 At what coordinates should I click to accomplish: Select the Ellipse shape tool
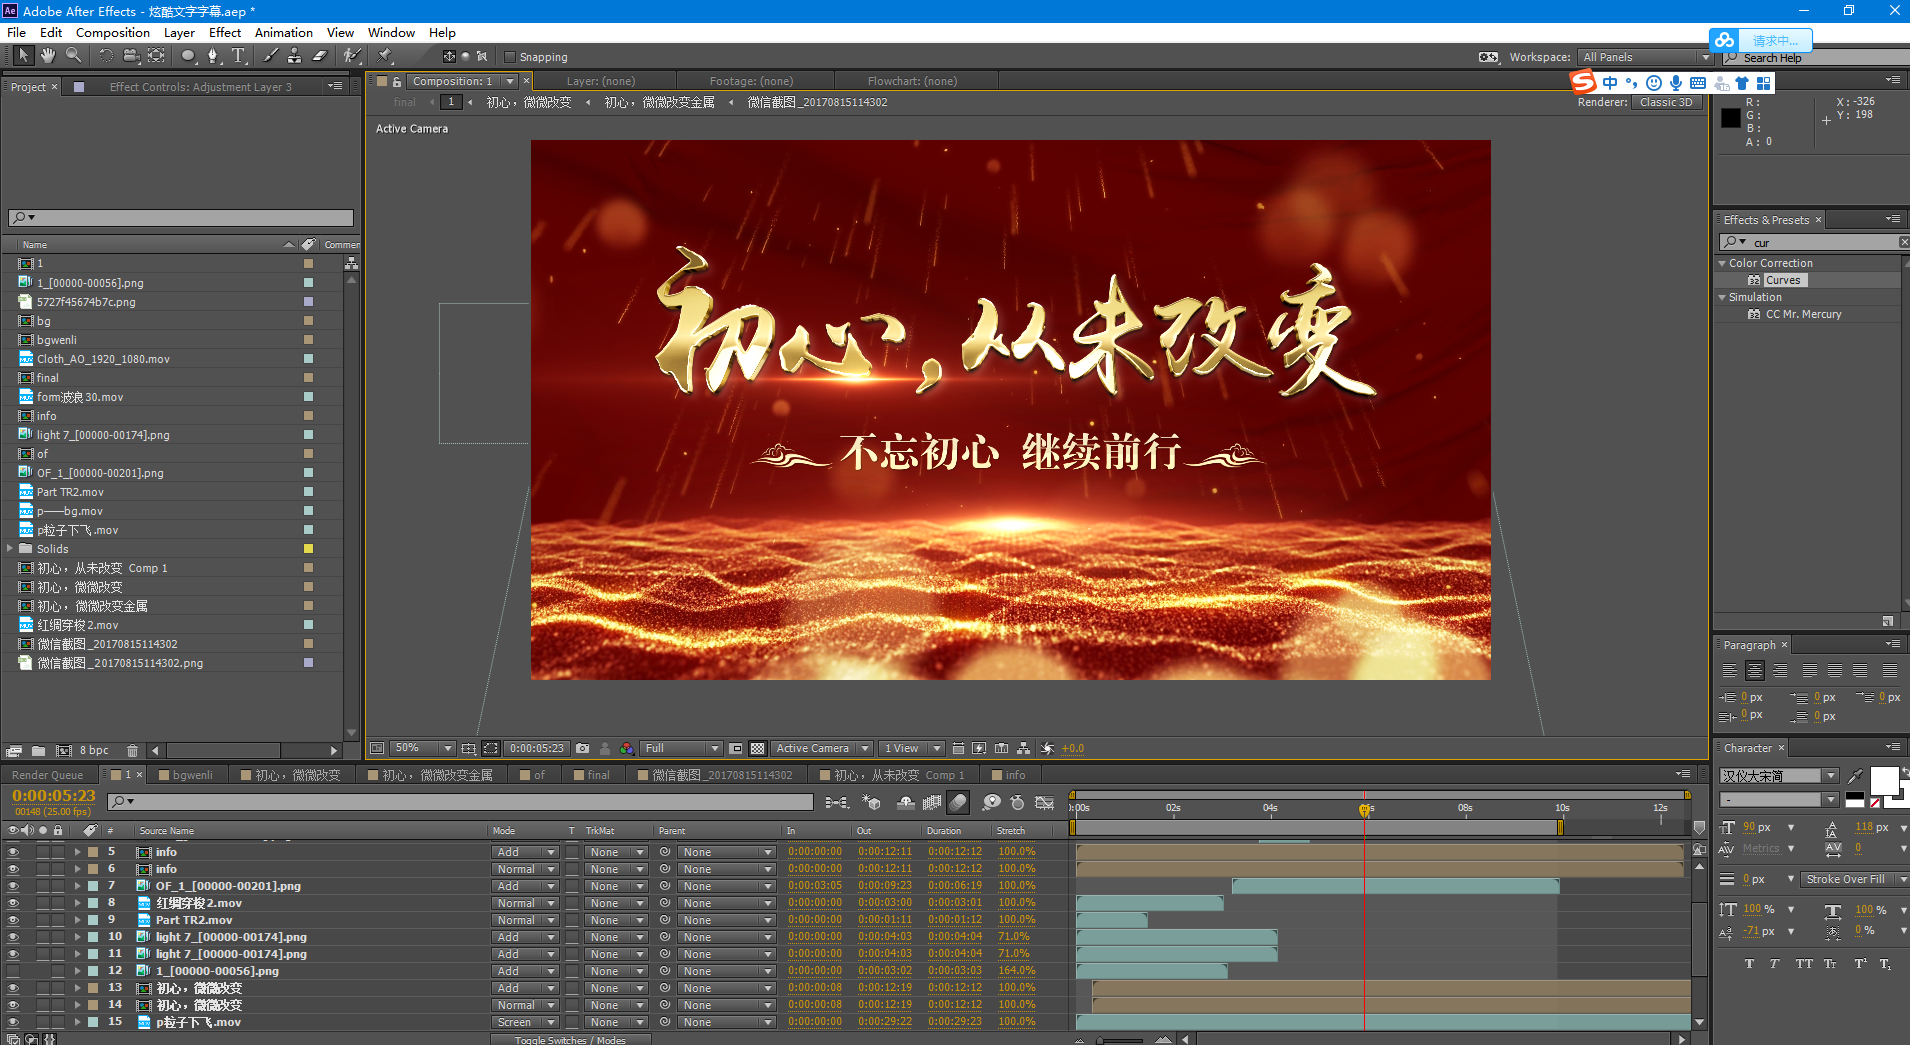188,56
